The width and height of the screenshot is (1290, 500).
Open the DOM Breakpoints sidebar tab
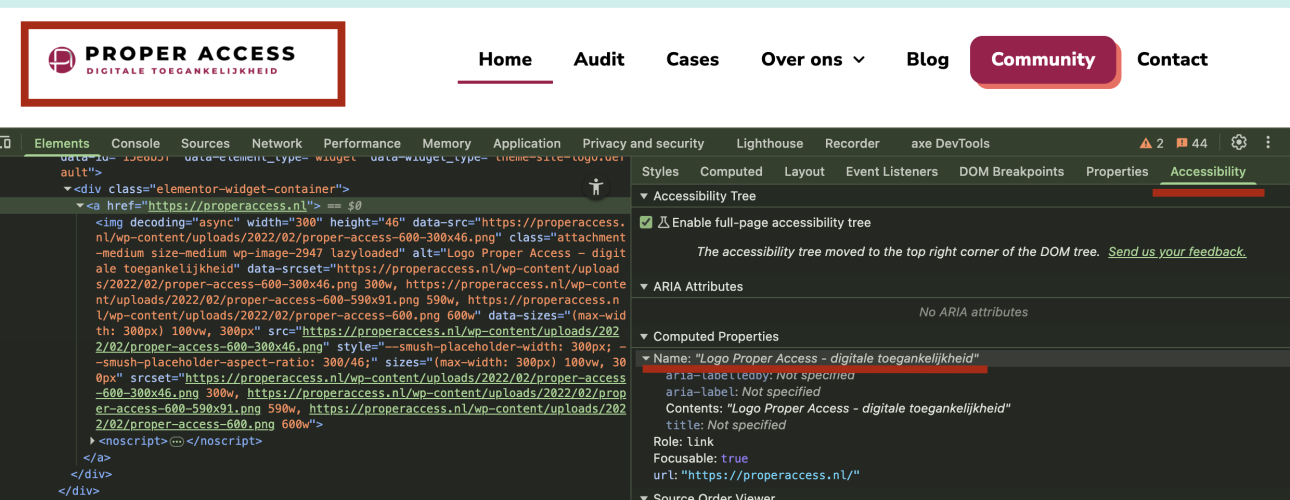coord(1011,171)
